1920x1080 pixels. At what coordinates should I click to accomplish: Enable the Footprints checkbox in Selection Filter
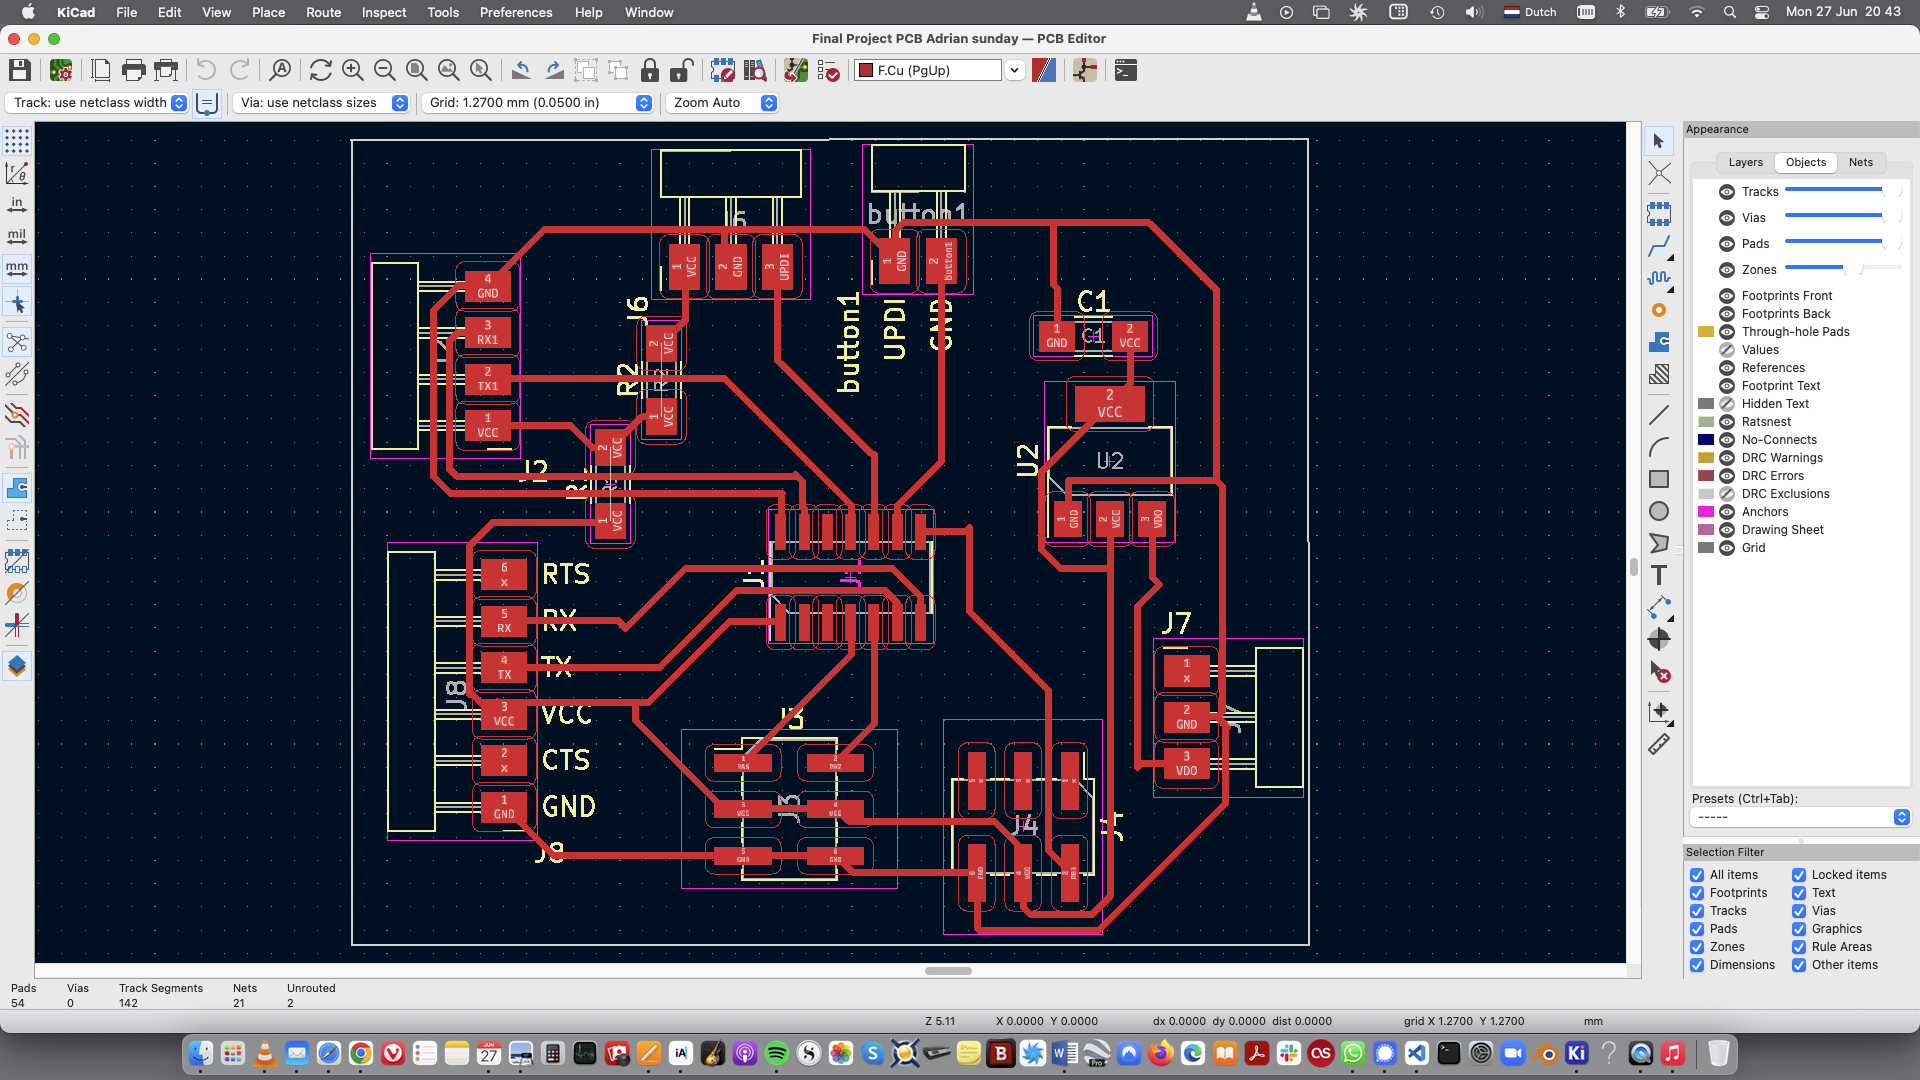coord(1697,893)
